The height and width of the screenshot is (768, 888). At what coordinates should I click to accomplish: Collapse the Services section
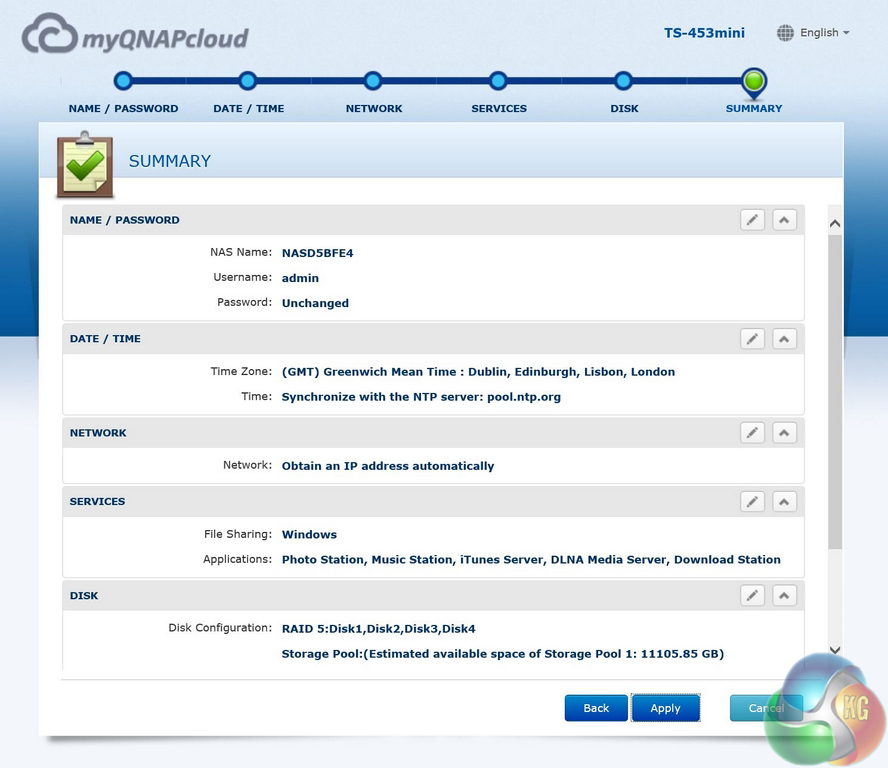(x=784, y=501)
